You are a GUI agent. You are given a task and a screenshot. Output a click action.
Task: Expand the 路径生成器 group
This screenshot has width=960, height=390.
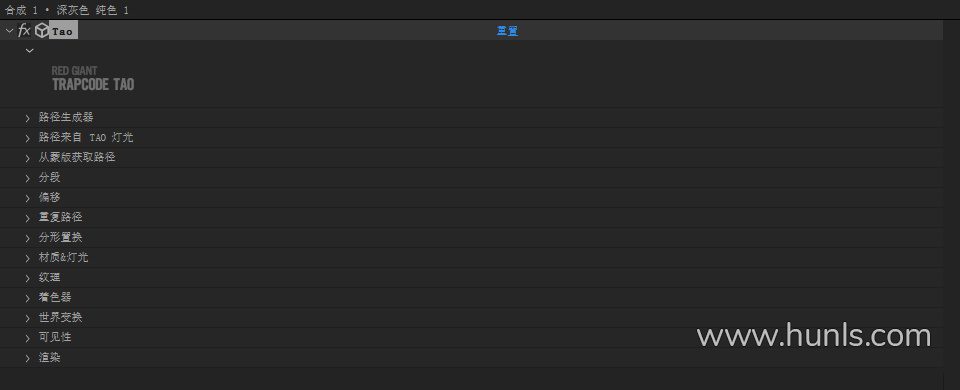coord(28,118)
